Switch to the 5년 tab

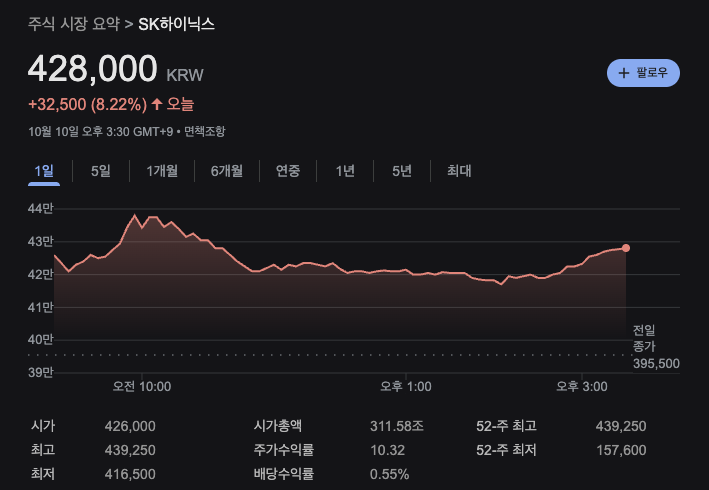[x=402, y=171]
